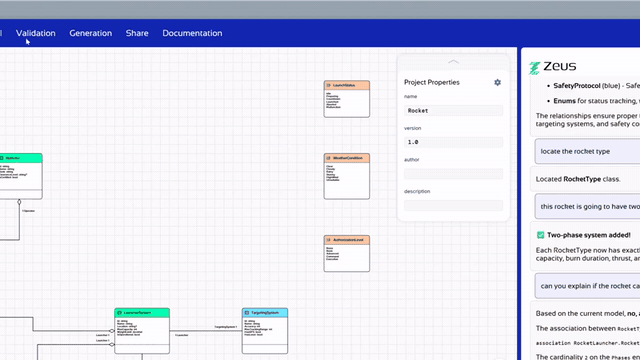Select the AuthorizationLevel enum box title

tap(348, 240)
